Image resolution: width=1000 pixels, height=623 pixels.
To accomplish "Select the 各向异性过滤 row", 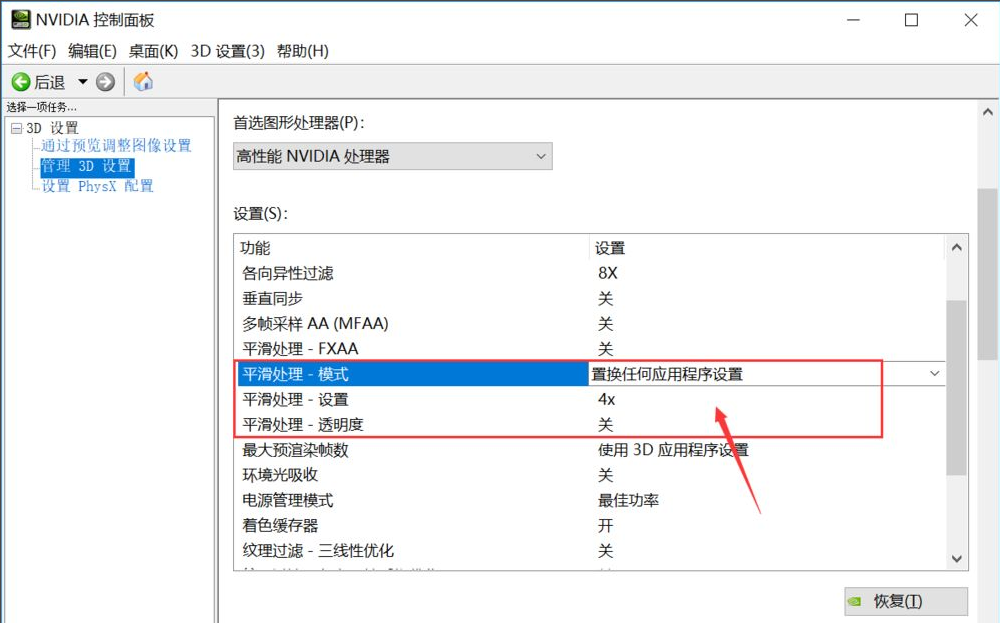I will 590,273.
